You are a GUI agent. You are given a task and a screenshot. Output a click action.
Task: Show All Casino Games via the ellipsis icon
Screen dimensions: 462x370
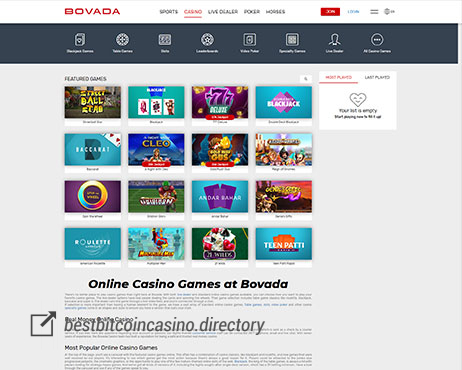click(x=377, y=40)
